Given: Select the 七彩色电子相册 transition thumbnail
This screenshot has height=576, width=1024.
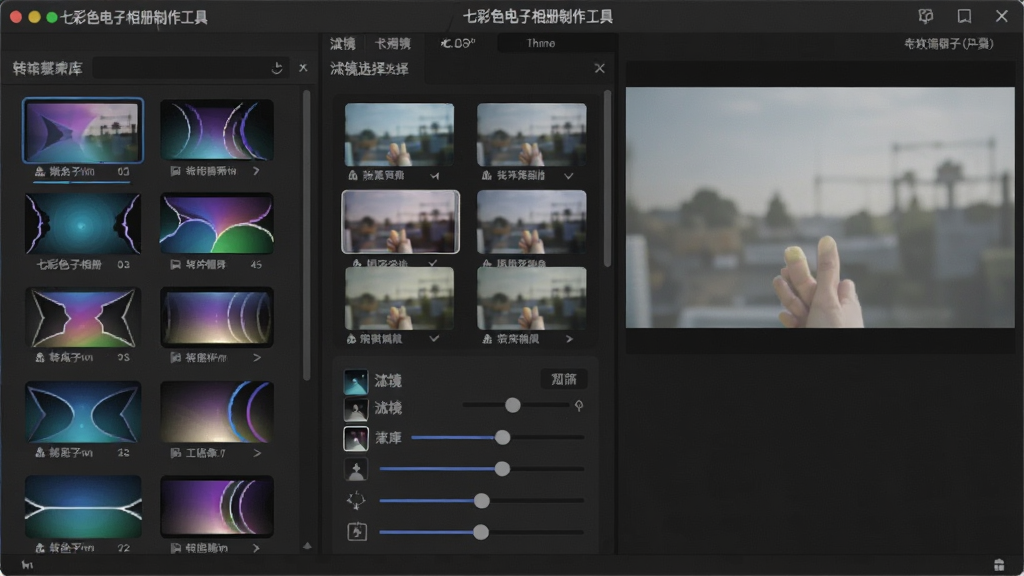Looking at the screenshot, I should [82, 224].
